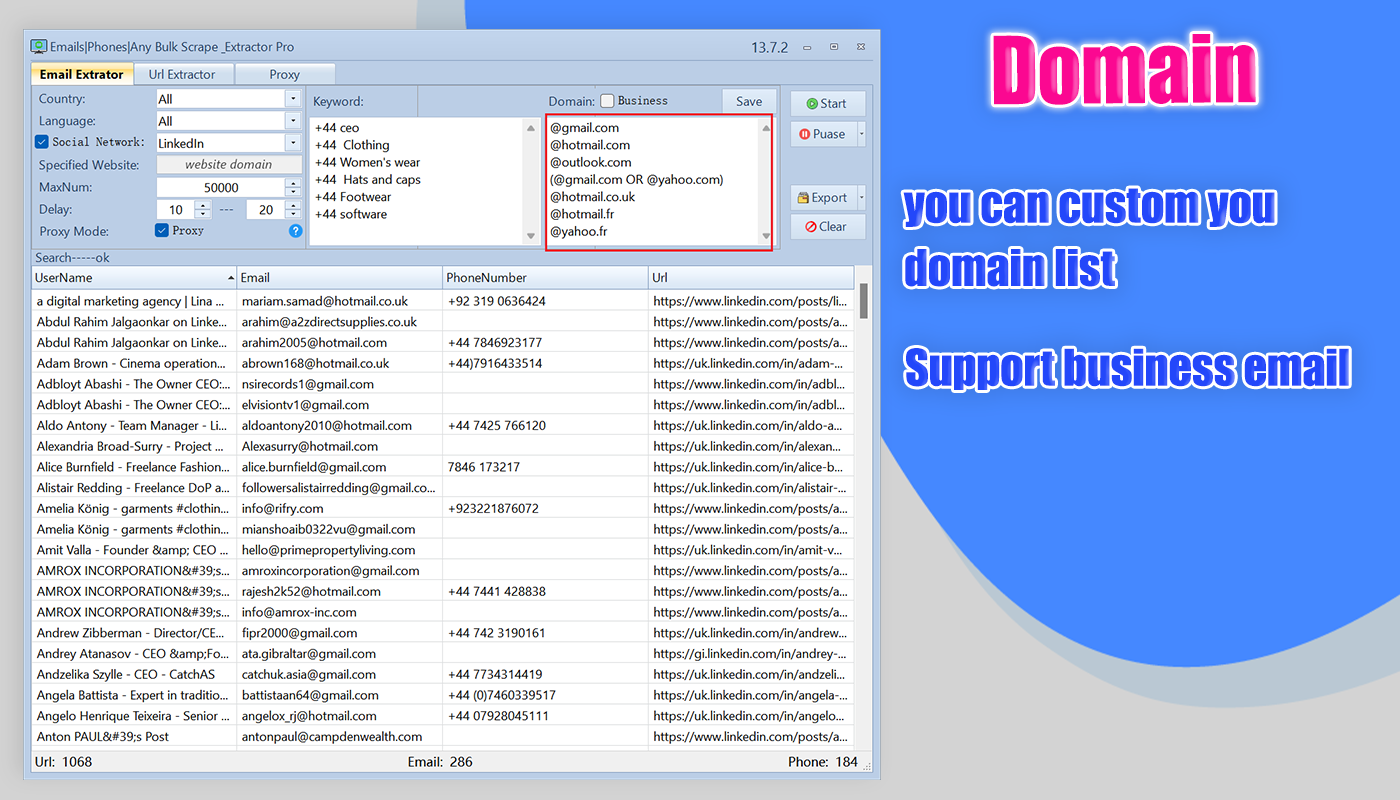Click phone number '+44 (0)7460339517'
Image resolution: width=1400 pixels, height=800 pixels.
coord(502,695)
